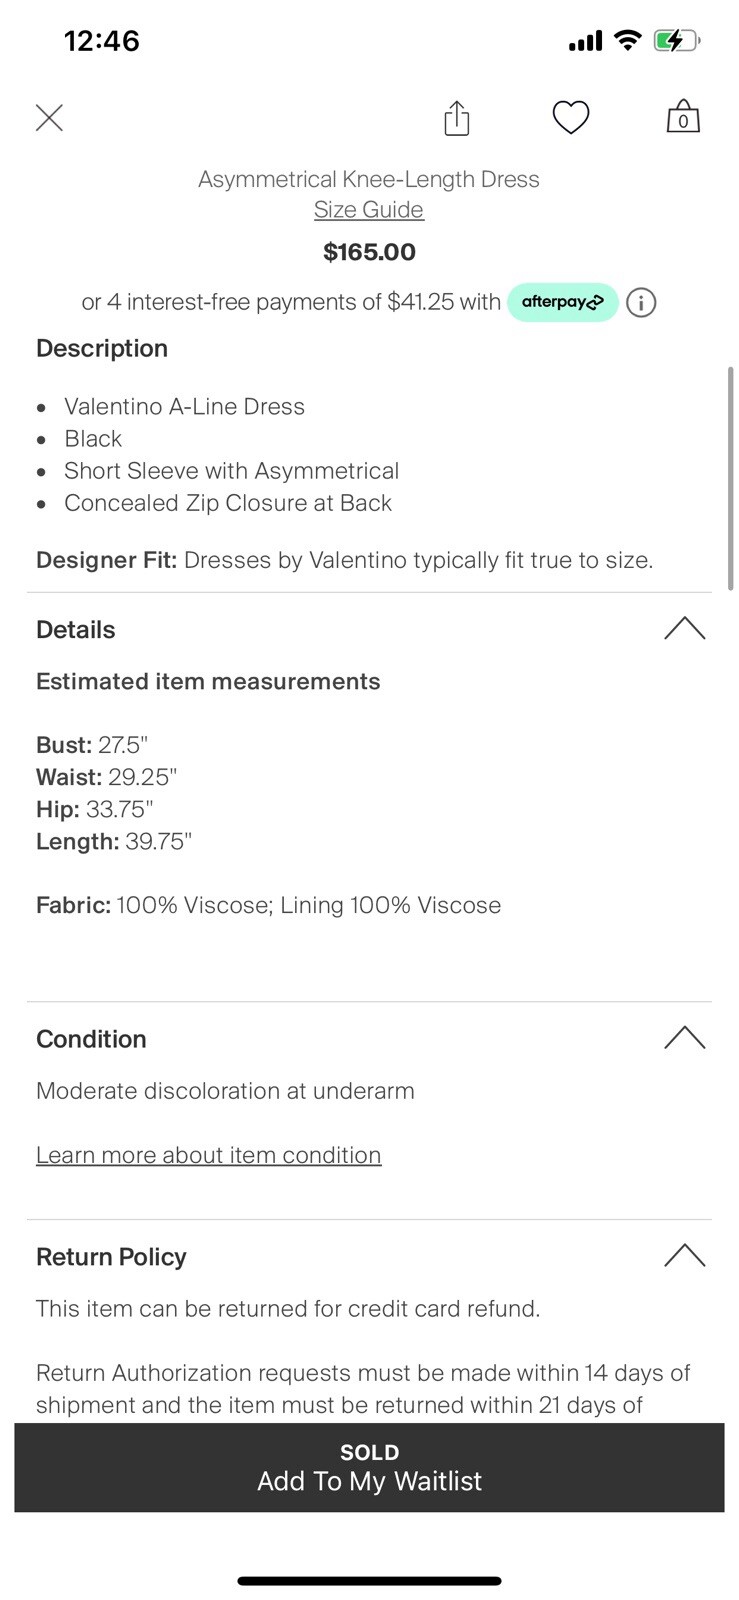
Task: Open the Size Guide
Action: (368, 209)
